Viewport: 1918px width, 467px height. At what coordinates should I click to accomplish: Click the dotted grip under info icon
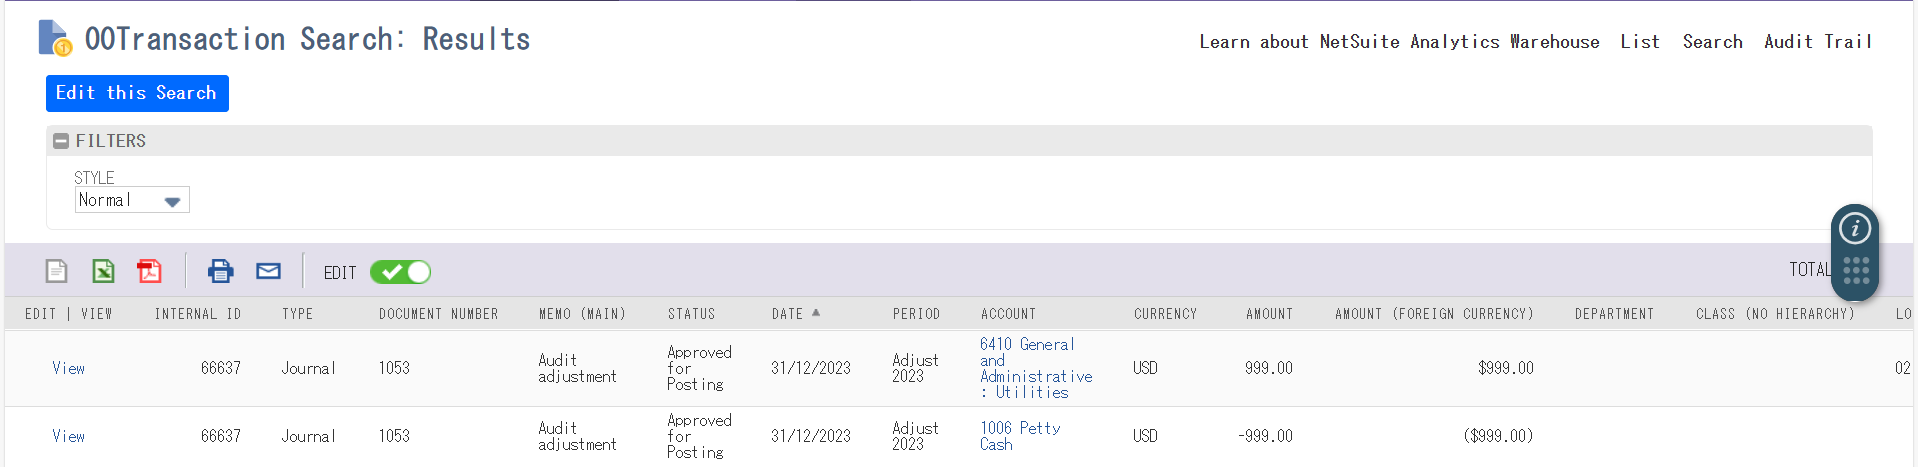[x=1856, y=271]
